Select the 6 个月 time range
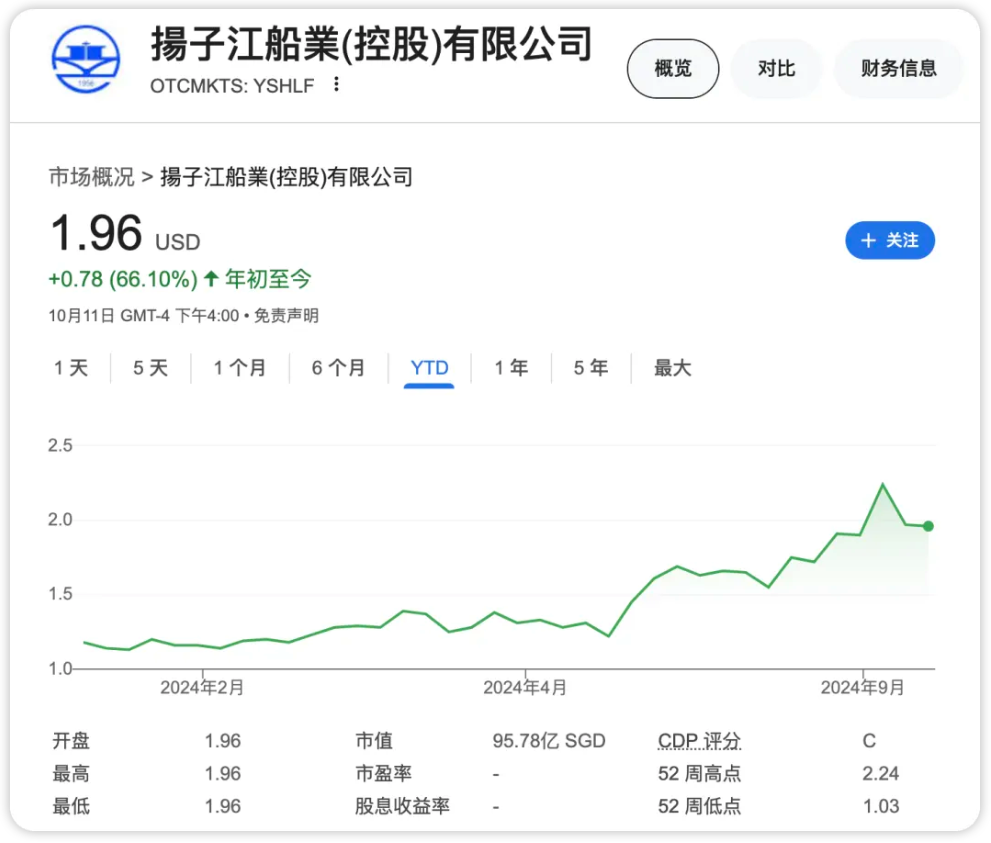This screenshot has height=843, width=991. [x=338, y=368]
